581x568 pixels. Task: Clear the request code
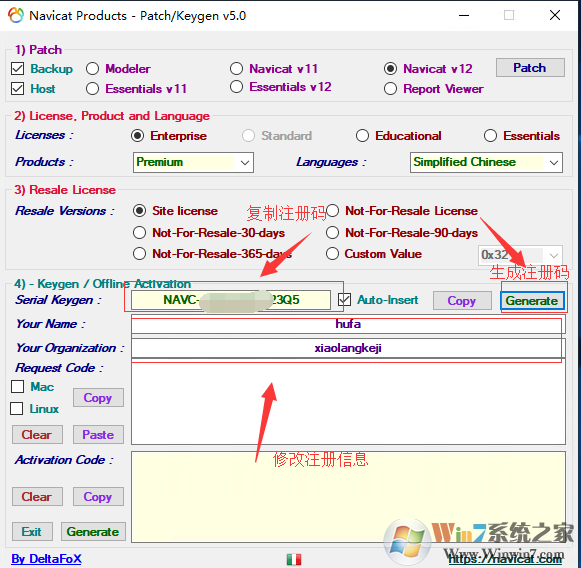point(37,435)
